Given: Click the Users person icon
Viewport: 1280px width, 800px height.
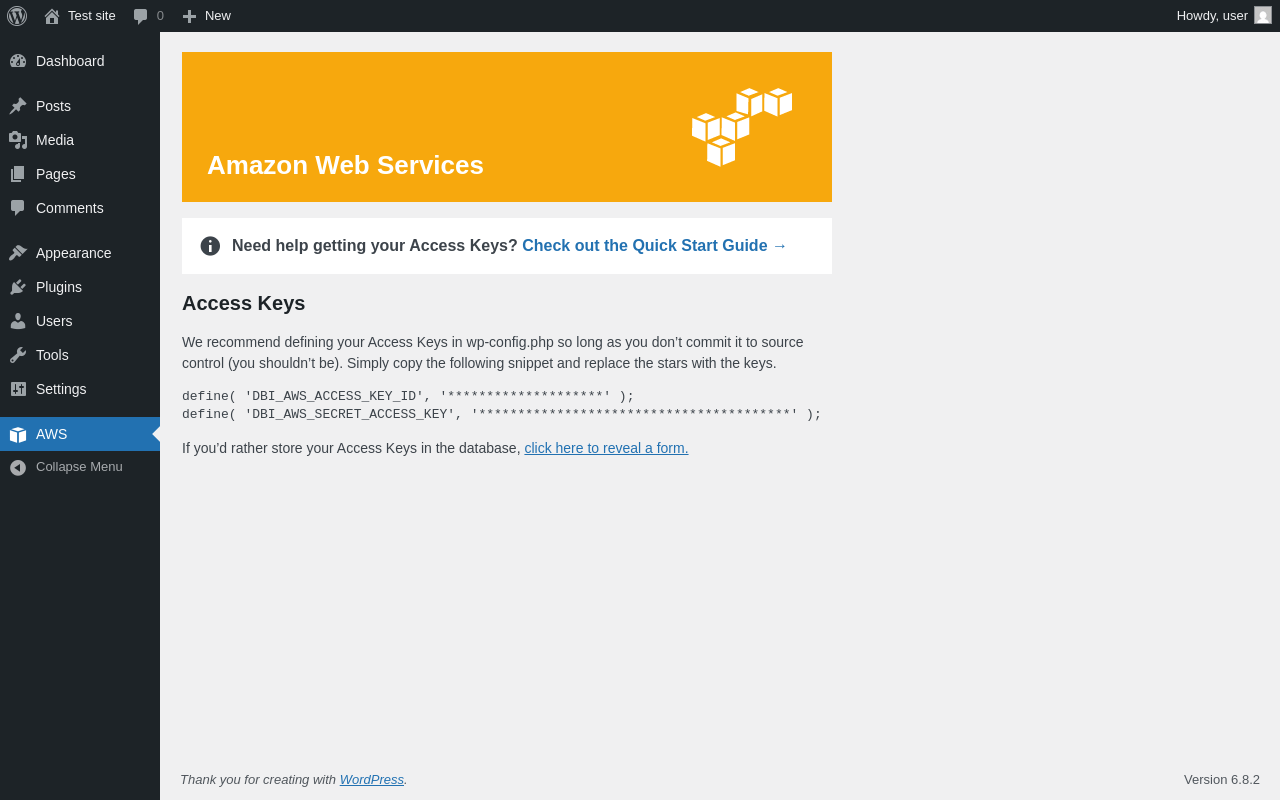Looking at the screenshot, I should click(x=18, y=321).
